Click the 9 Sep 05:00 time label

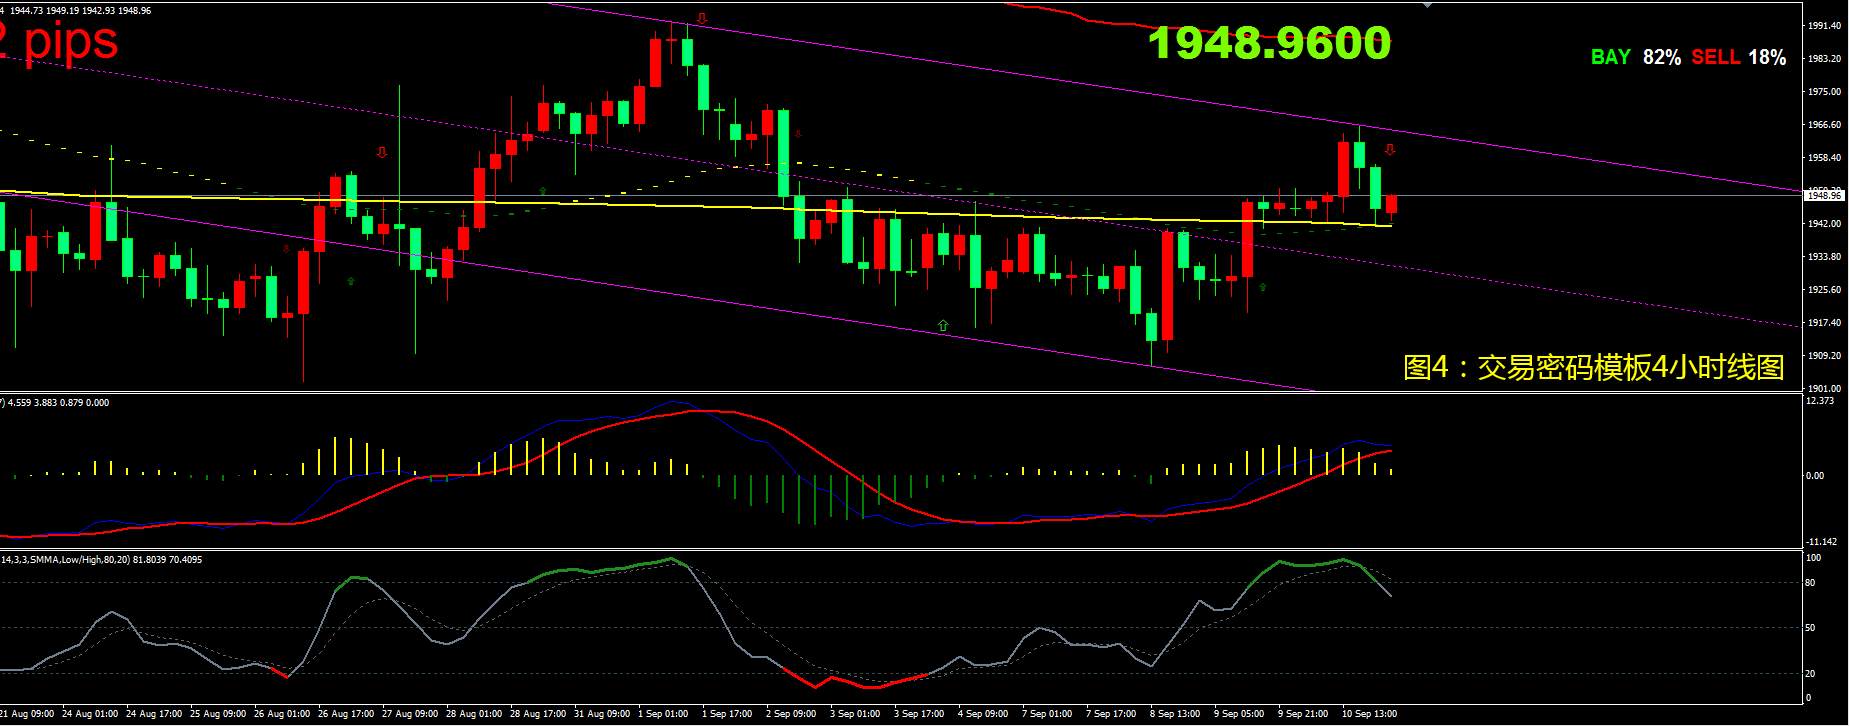[x=1240, y=714]
